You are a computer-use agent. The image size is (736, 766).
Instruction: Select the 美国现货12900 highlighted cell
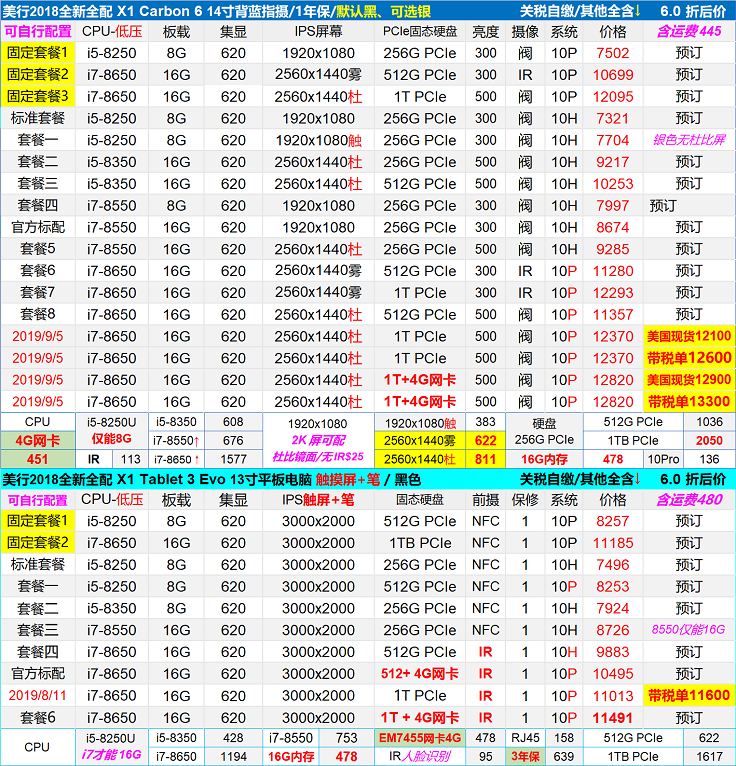[x=689, y=380]
